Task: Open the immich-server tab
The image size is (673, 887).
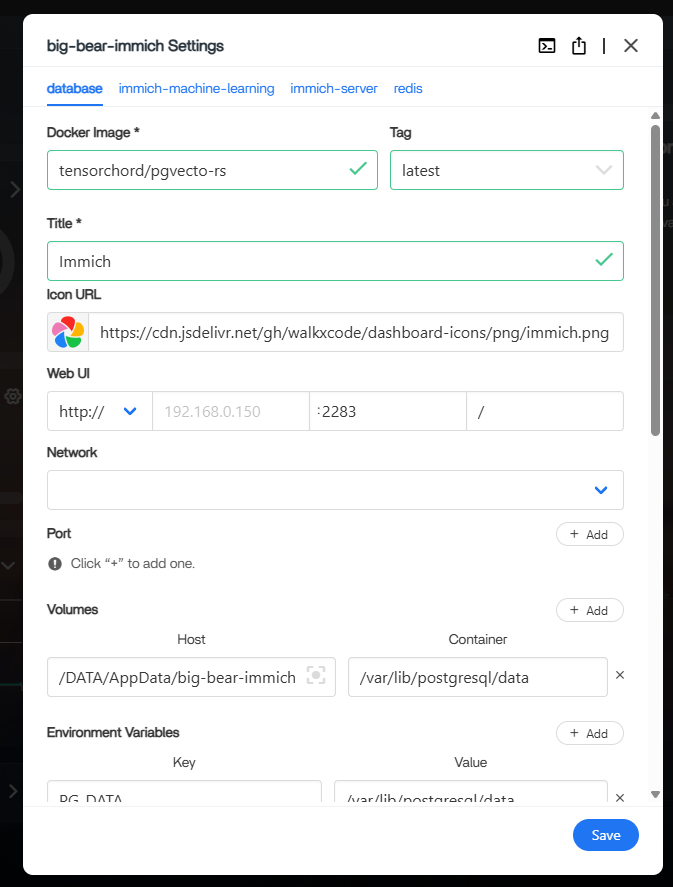Action: tap(334, 89)
